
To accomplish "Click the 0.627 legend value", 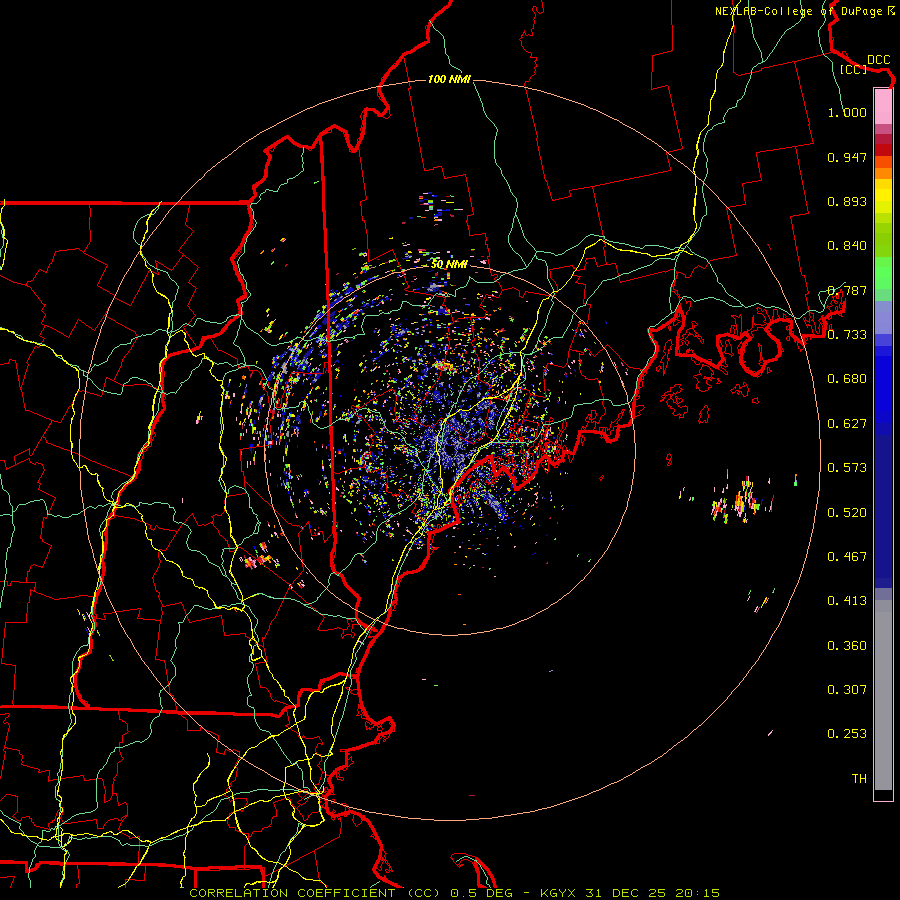I will coord(847,424).
